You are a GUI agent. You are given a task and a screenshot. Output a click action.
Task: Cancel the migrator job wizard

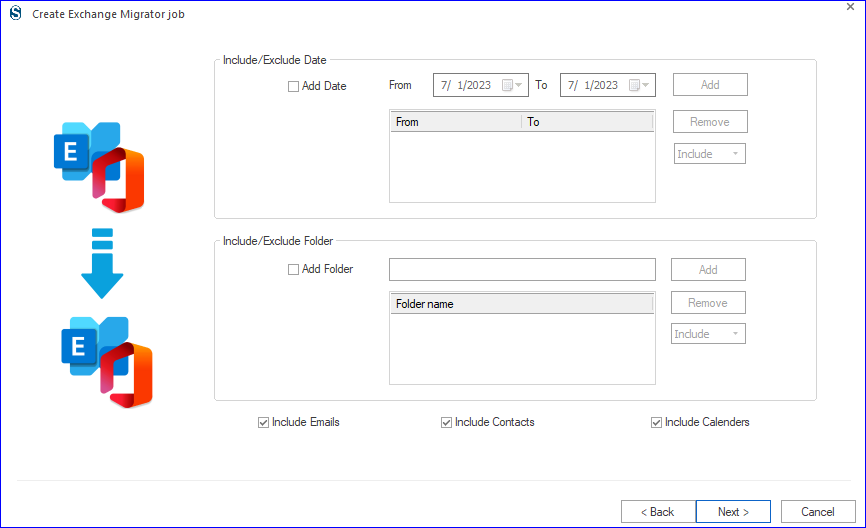(x=818, y=511)
